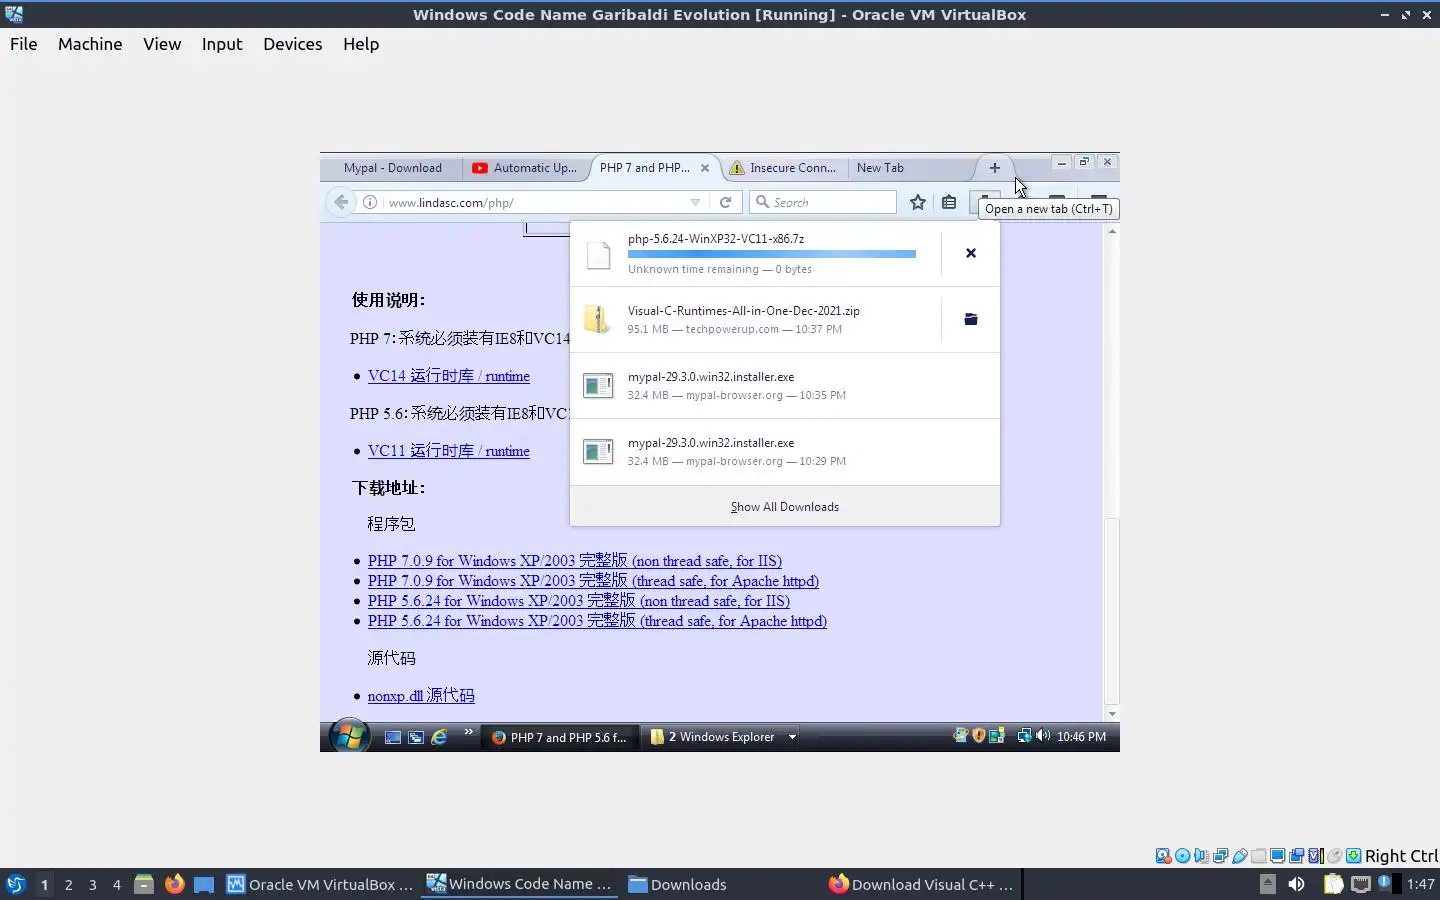Screen dimensions: 1440x900
Task: Show site information icon in address bar
Action: click(x=370, y=202)
